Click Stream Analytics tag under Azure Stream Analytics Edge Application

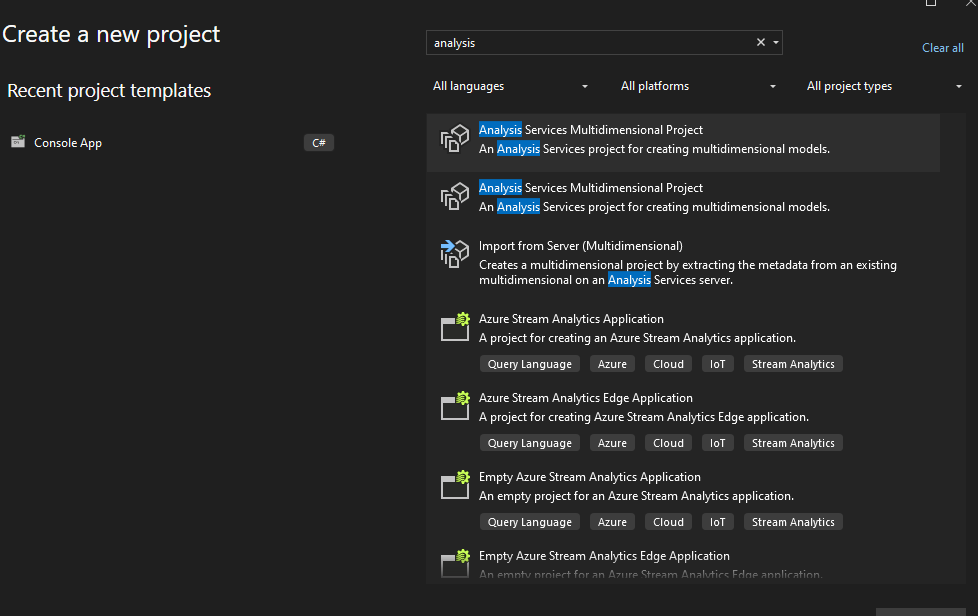pyautogui.click(x=793, y=443)
